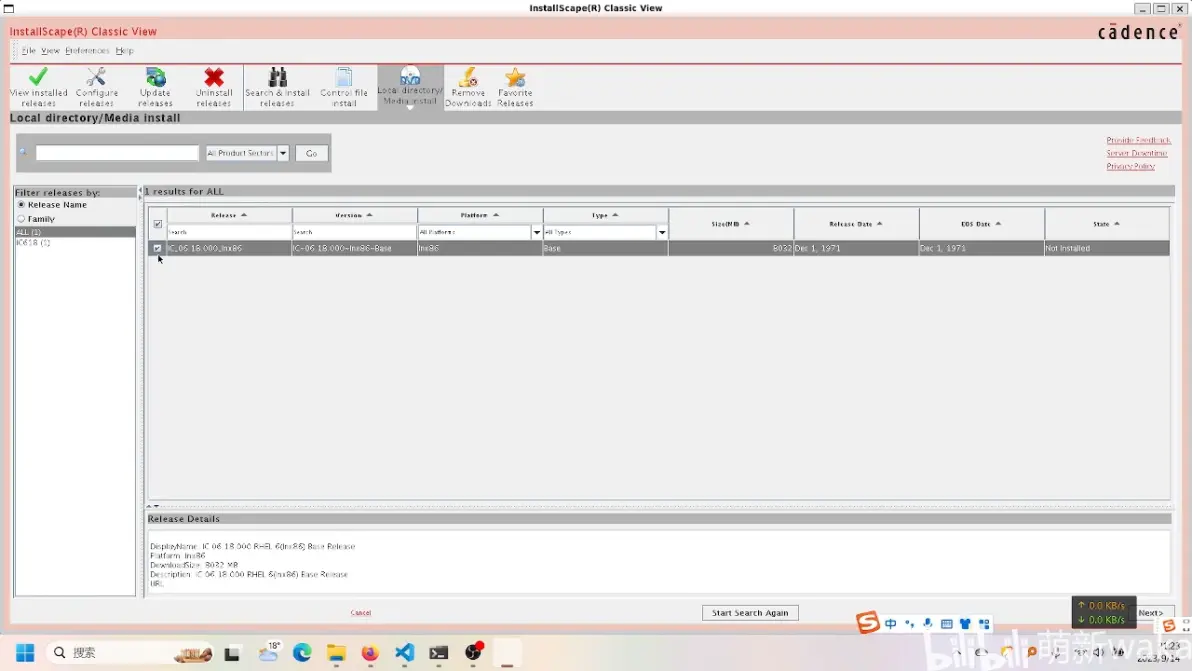1192x671 pixels.
Task: Collapse the filter panel using splitter arrow
Action: click(x=140, y=191)
